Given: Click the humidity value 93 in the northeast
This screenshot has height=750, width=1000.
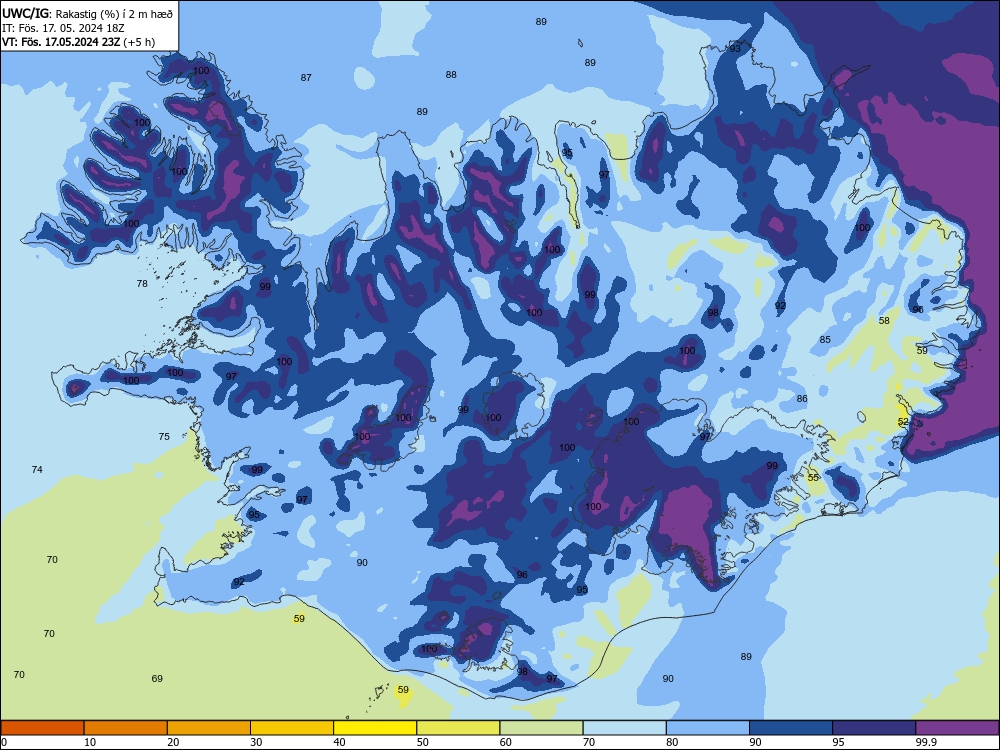Looking at the screenshot, I should point(735,48).
